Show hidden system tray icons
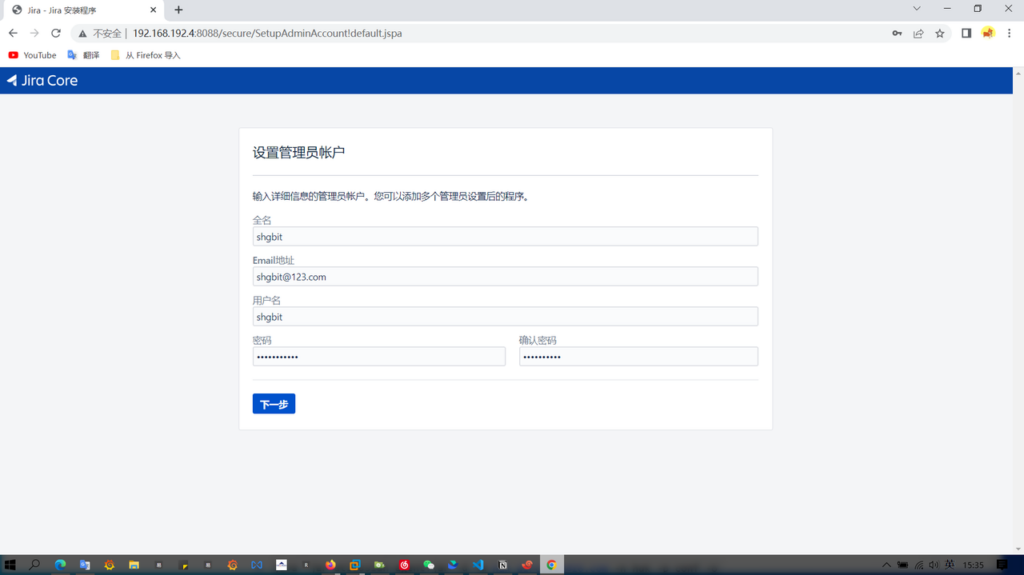 coord(886,565)
